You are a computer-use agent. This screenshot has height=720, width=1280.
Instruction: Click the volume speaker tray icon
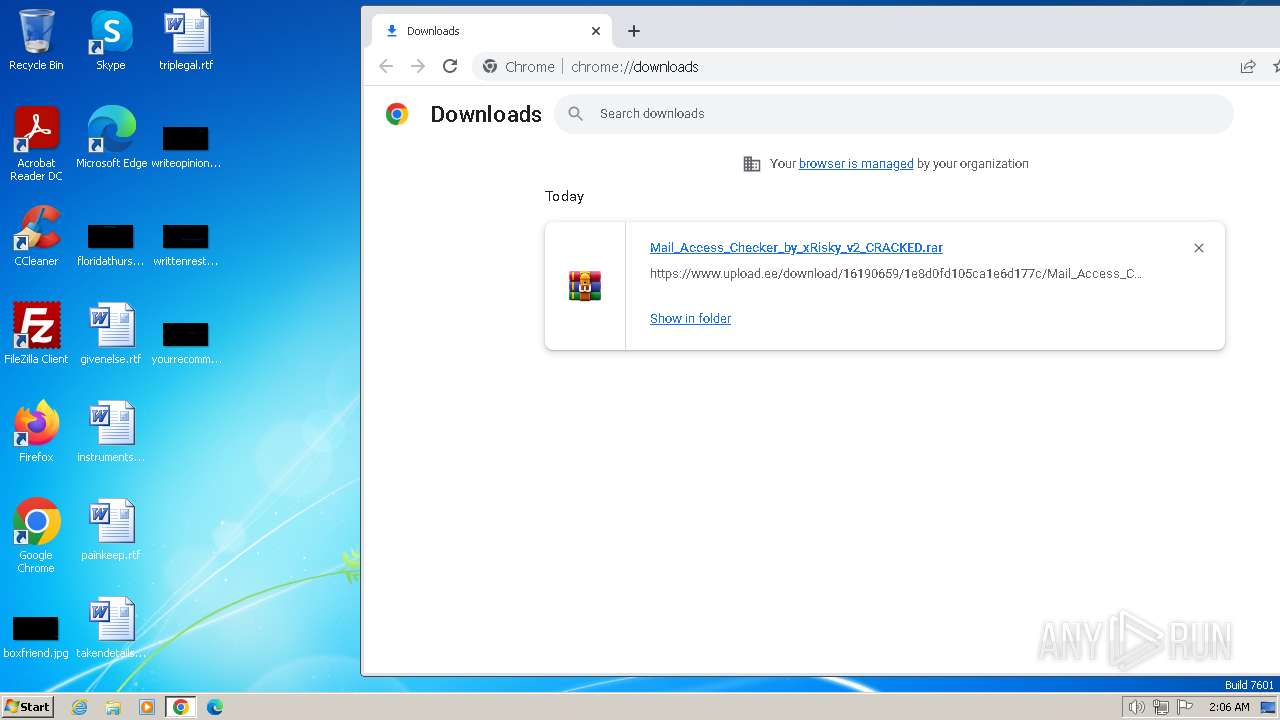tap(1136, 707)
